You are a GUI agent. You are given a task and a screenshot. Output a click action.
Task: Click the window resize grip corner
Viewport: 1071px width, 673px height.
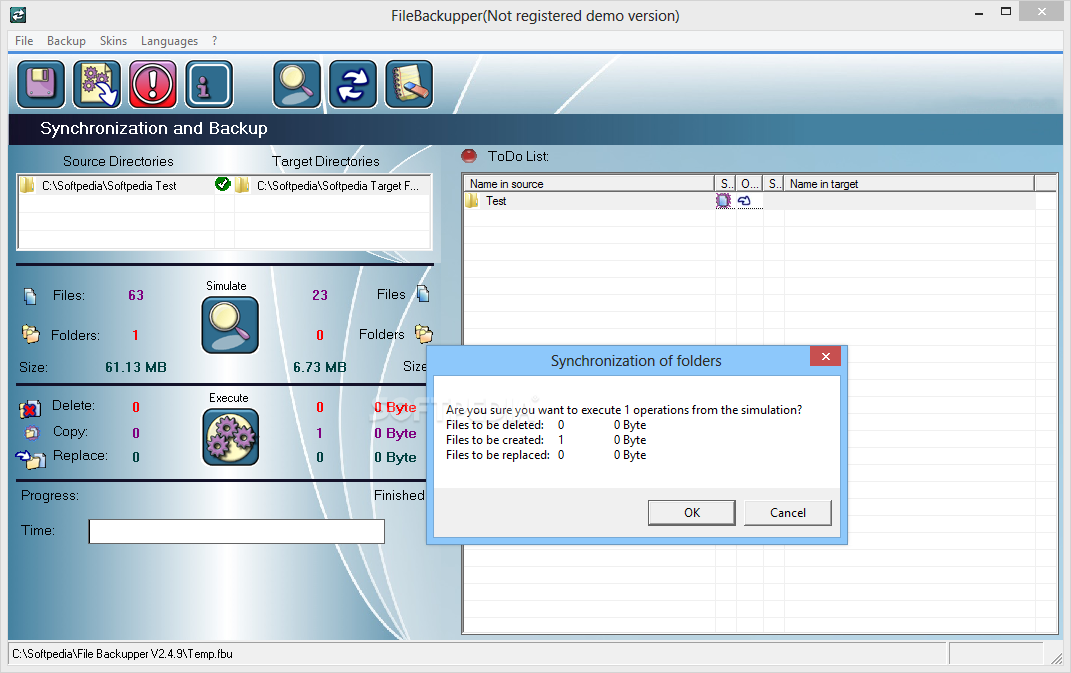[x=1057, y=658]
